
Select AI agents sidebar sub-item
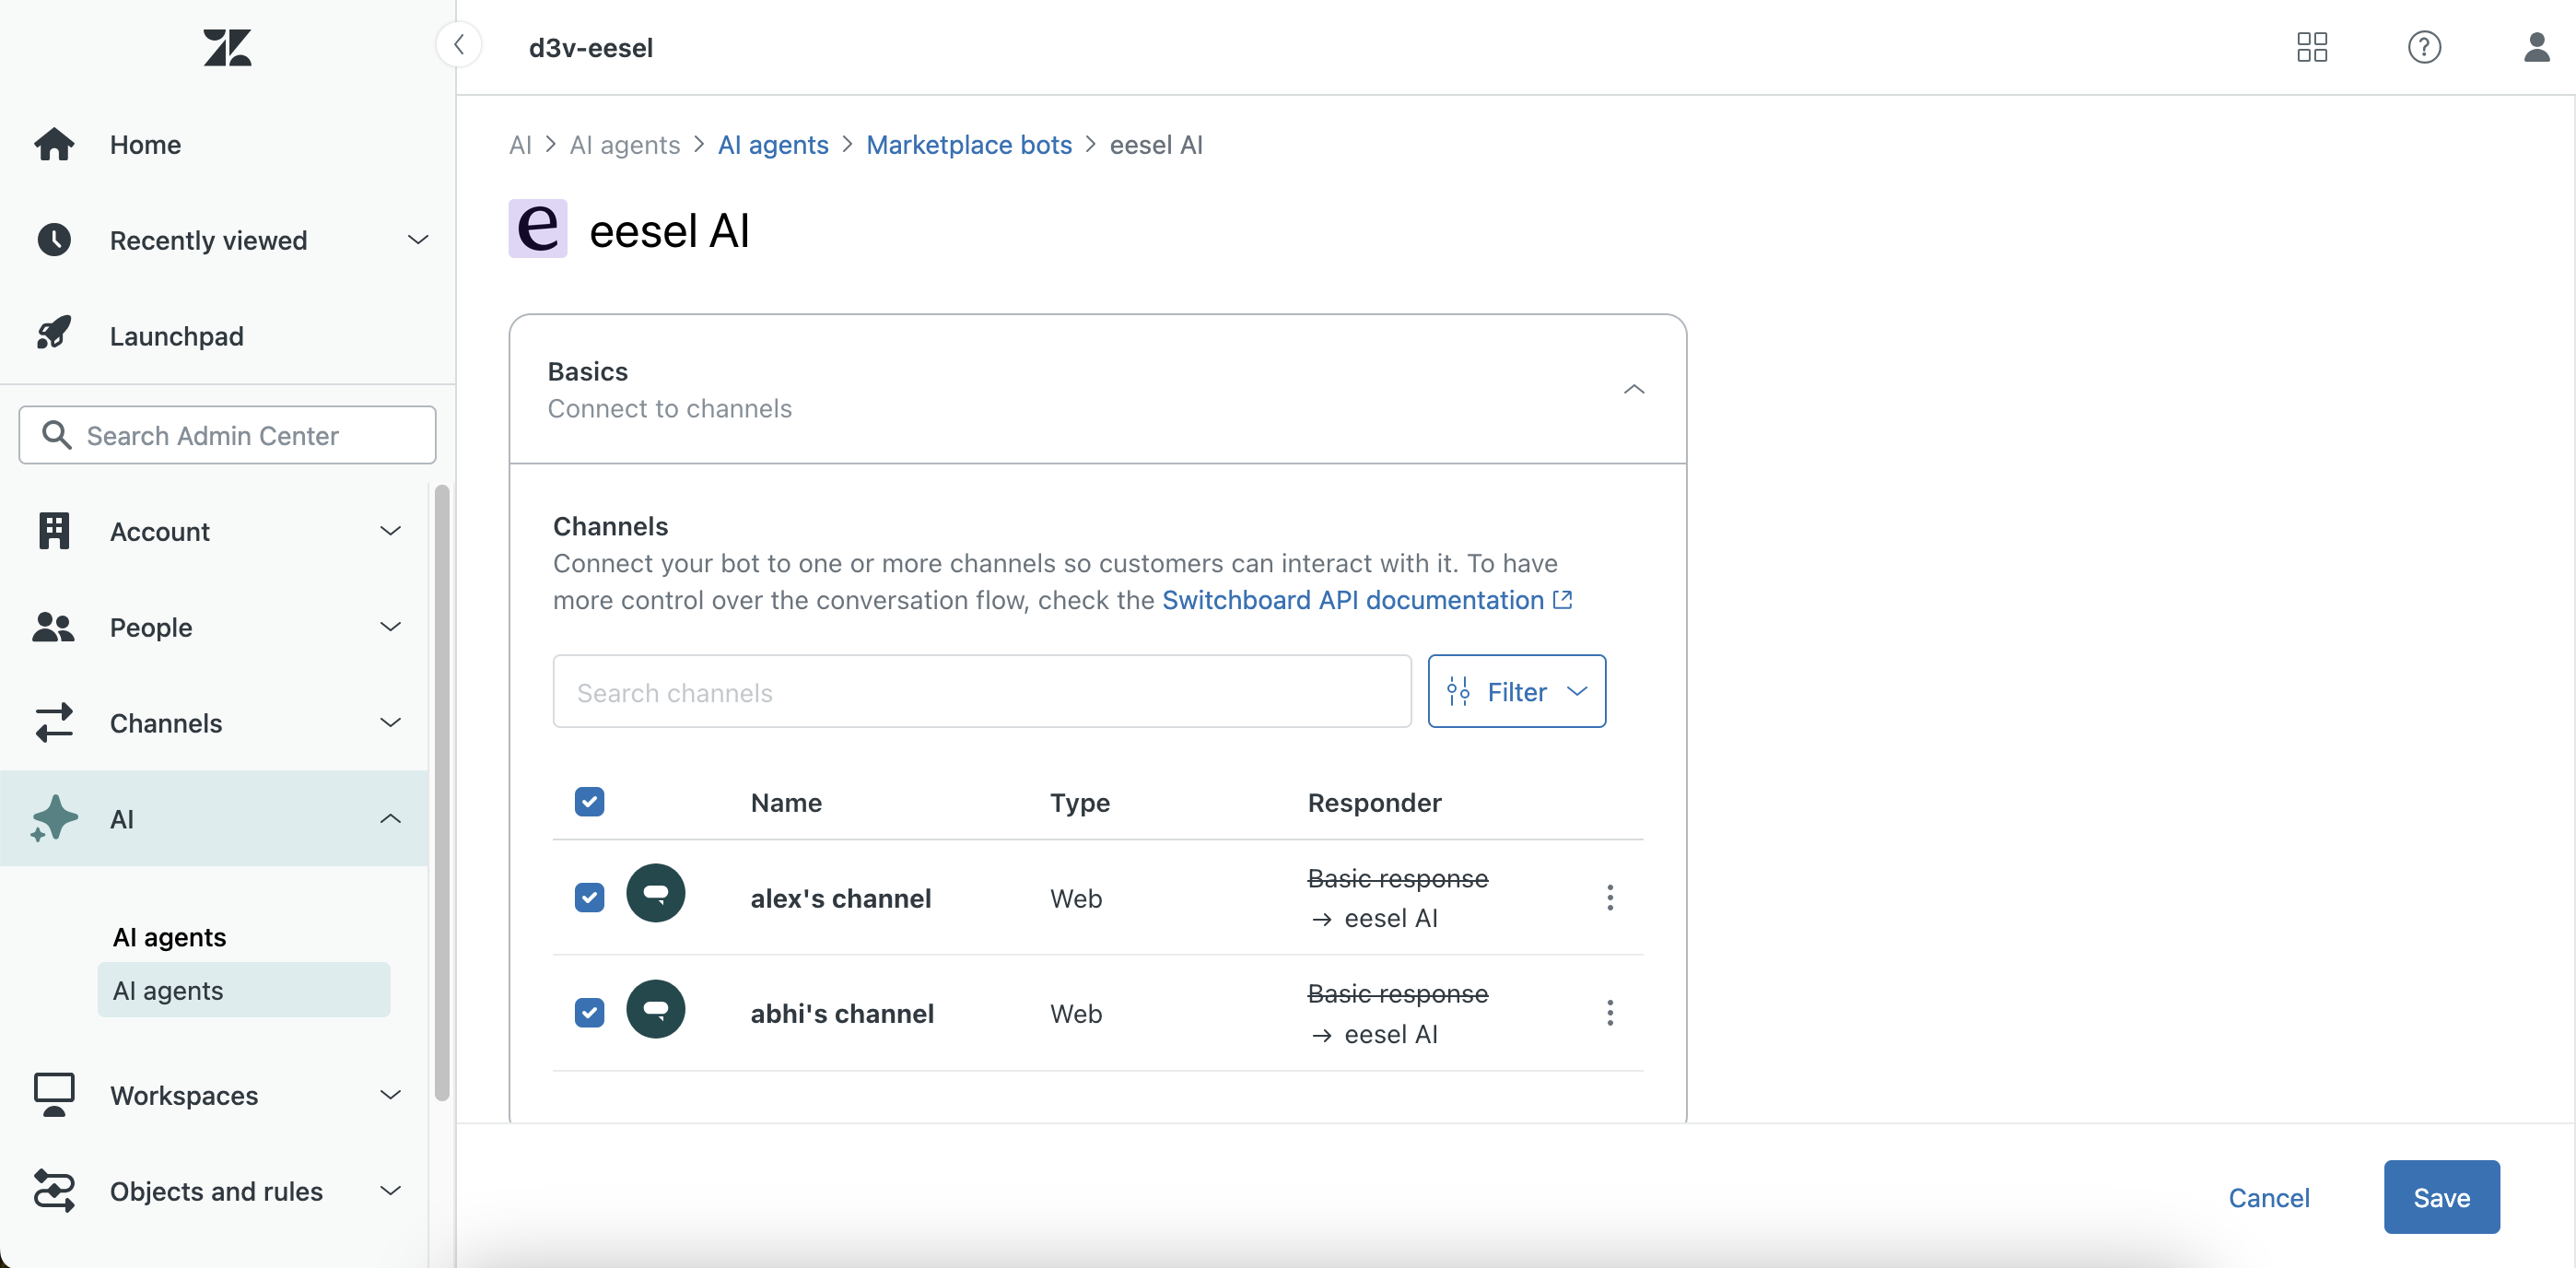(243, 989)
